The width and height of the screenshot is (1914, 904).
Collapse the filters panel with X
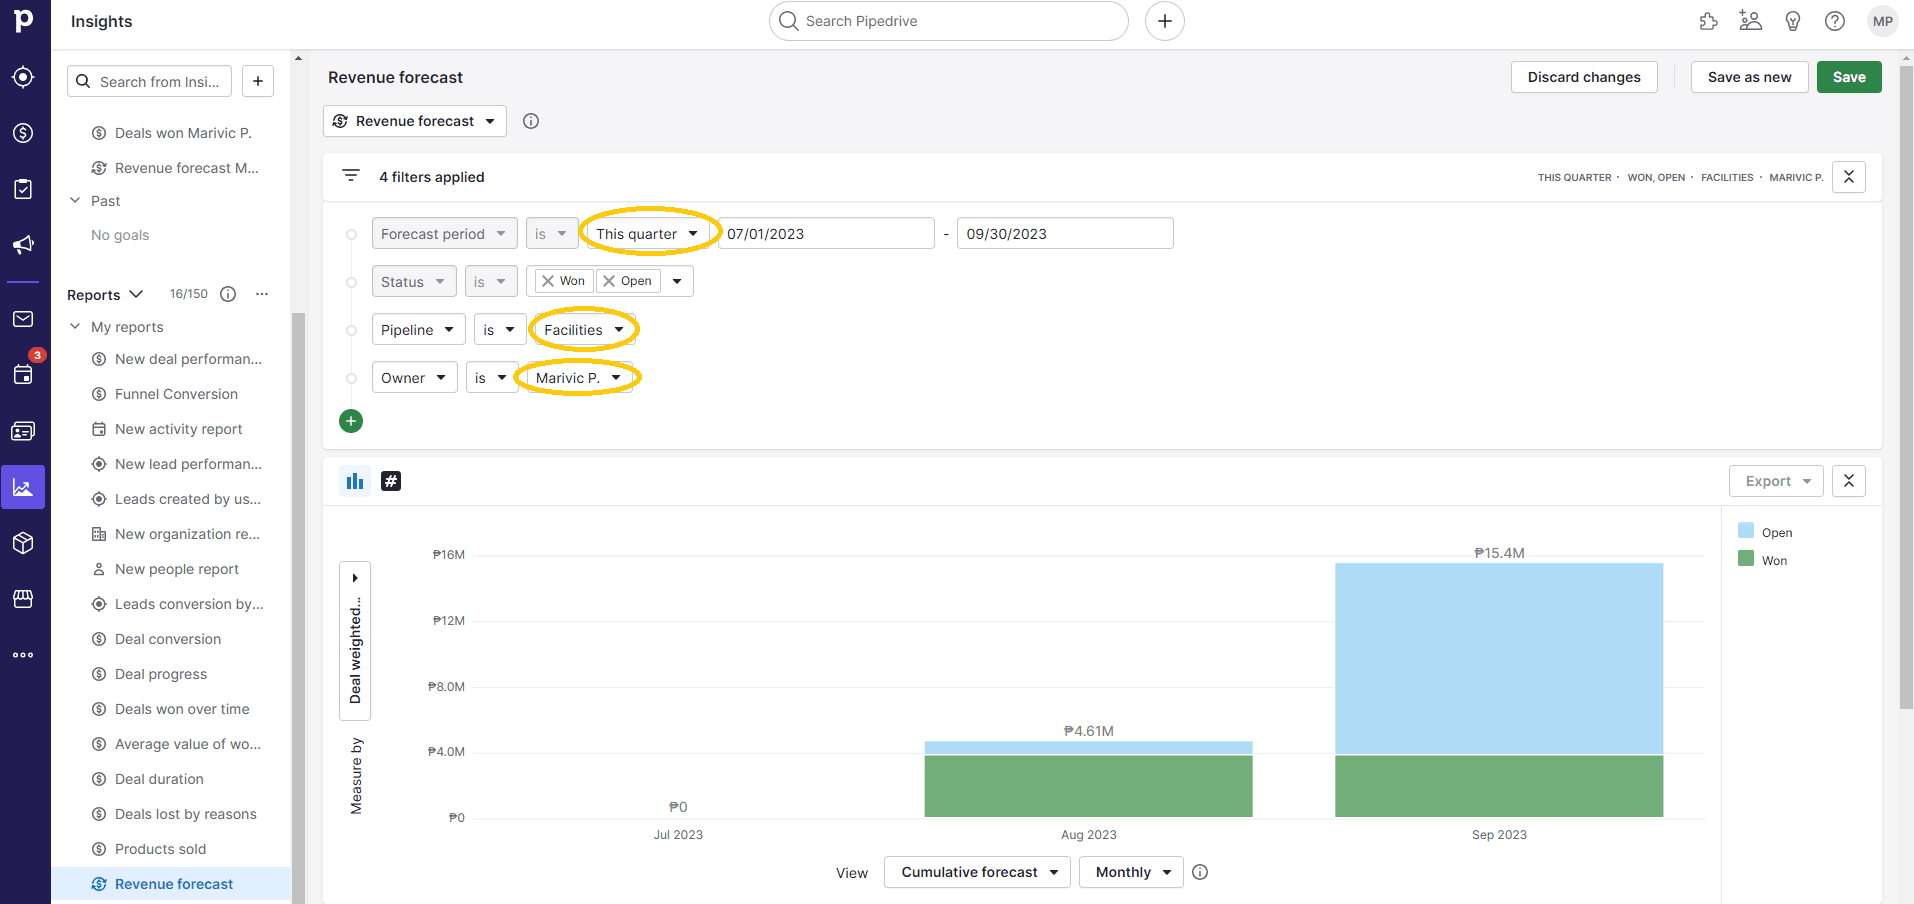point(1849,177)
